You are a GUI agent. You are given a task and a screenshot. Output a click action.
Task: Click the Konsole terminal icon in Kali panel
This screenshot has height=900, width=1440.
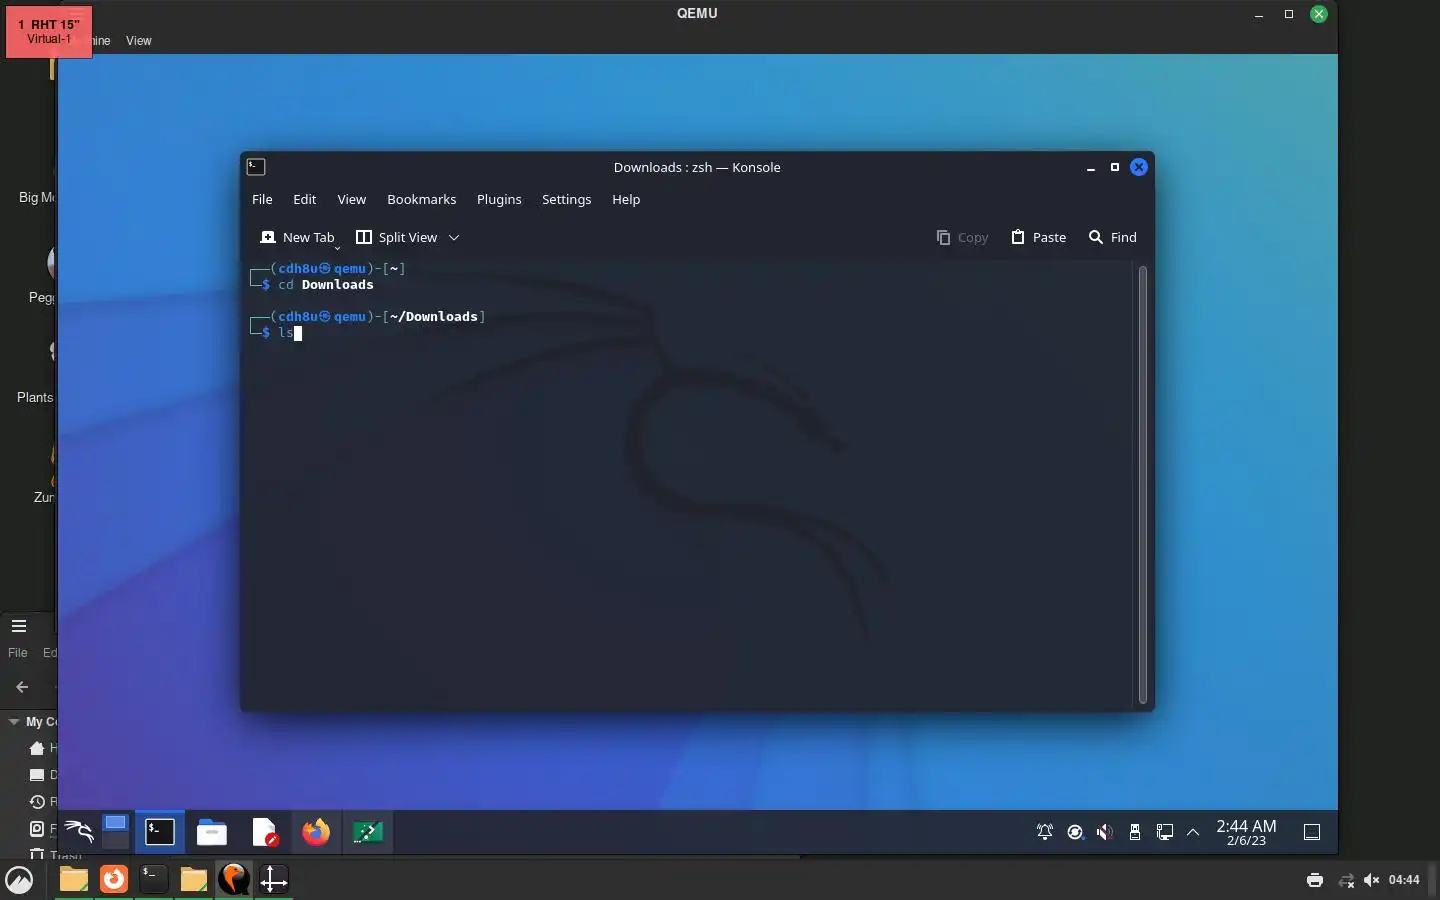click(160, 832)
